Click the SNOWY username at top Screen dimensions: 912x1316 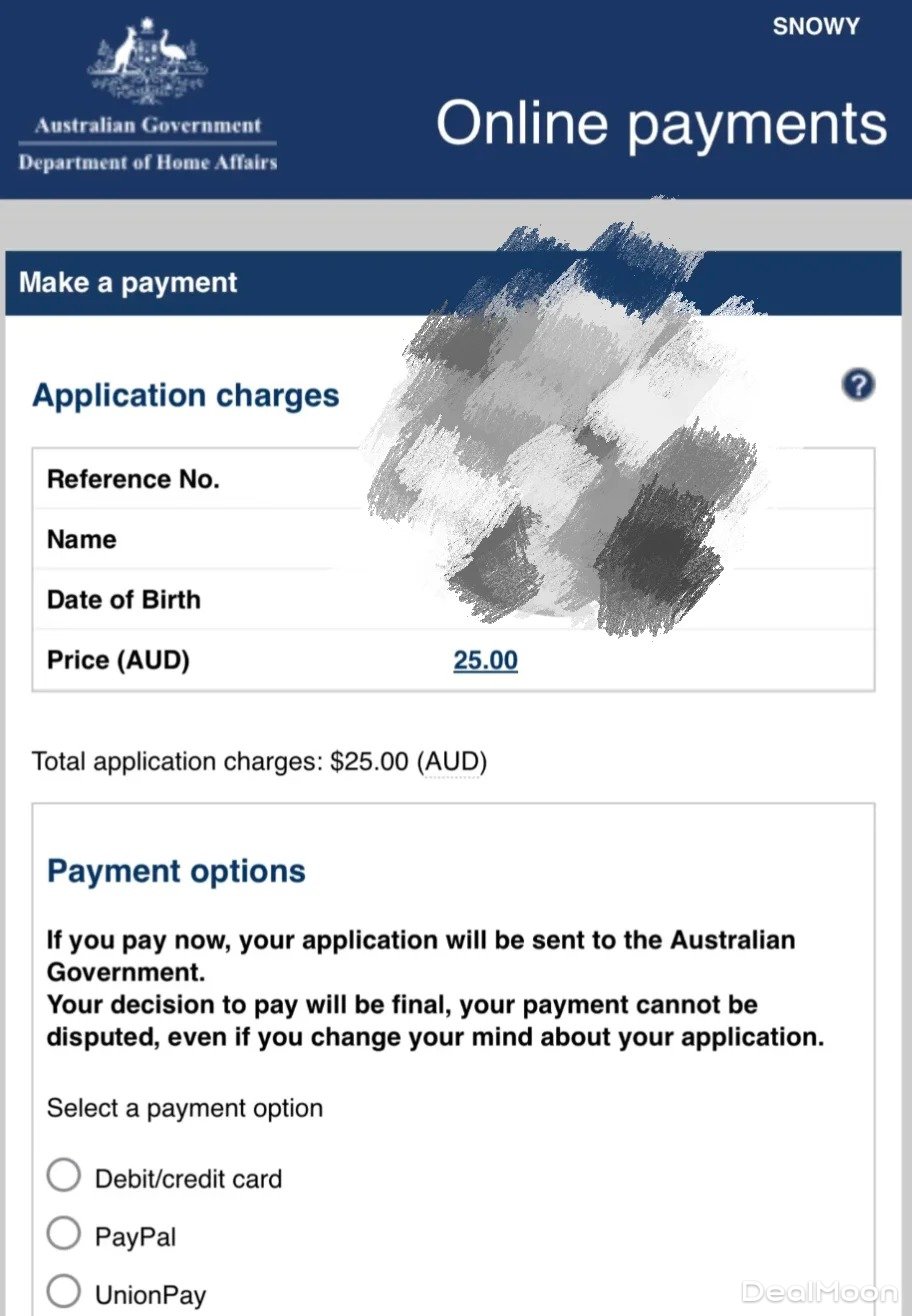click(x=815, y=27)
